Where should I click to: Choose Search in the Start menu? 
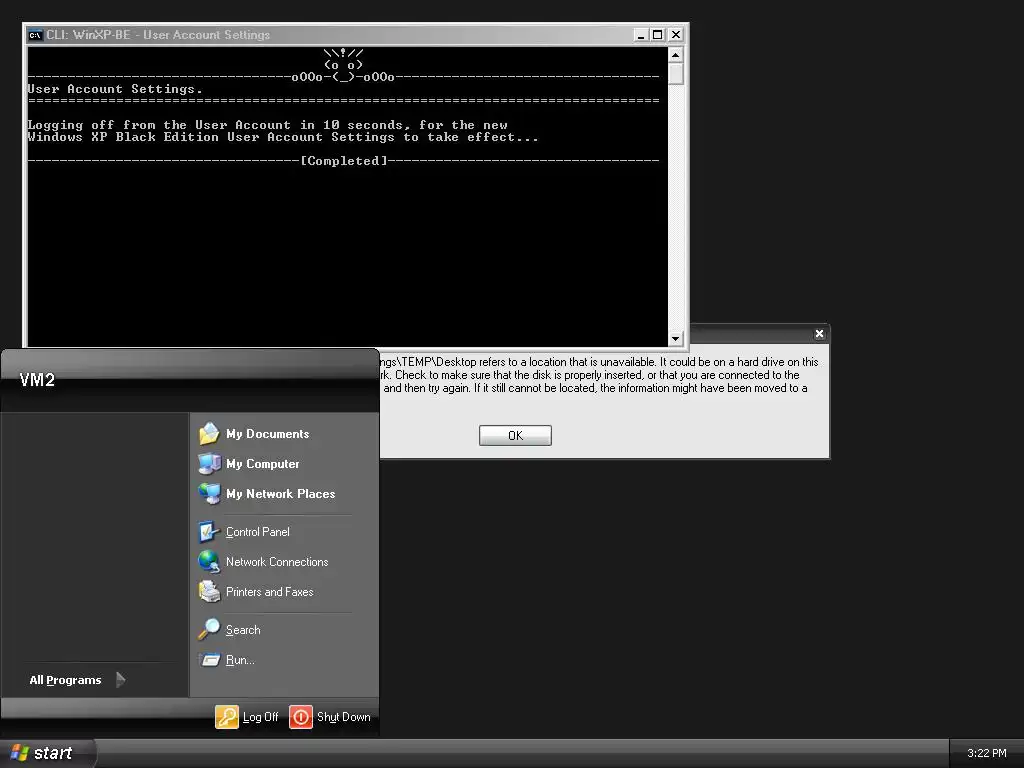tap(243, 630)
